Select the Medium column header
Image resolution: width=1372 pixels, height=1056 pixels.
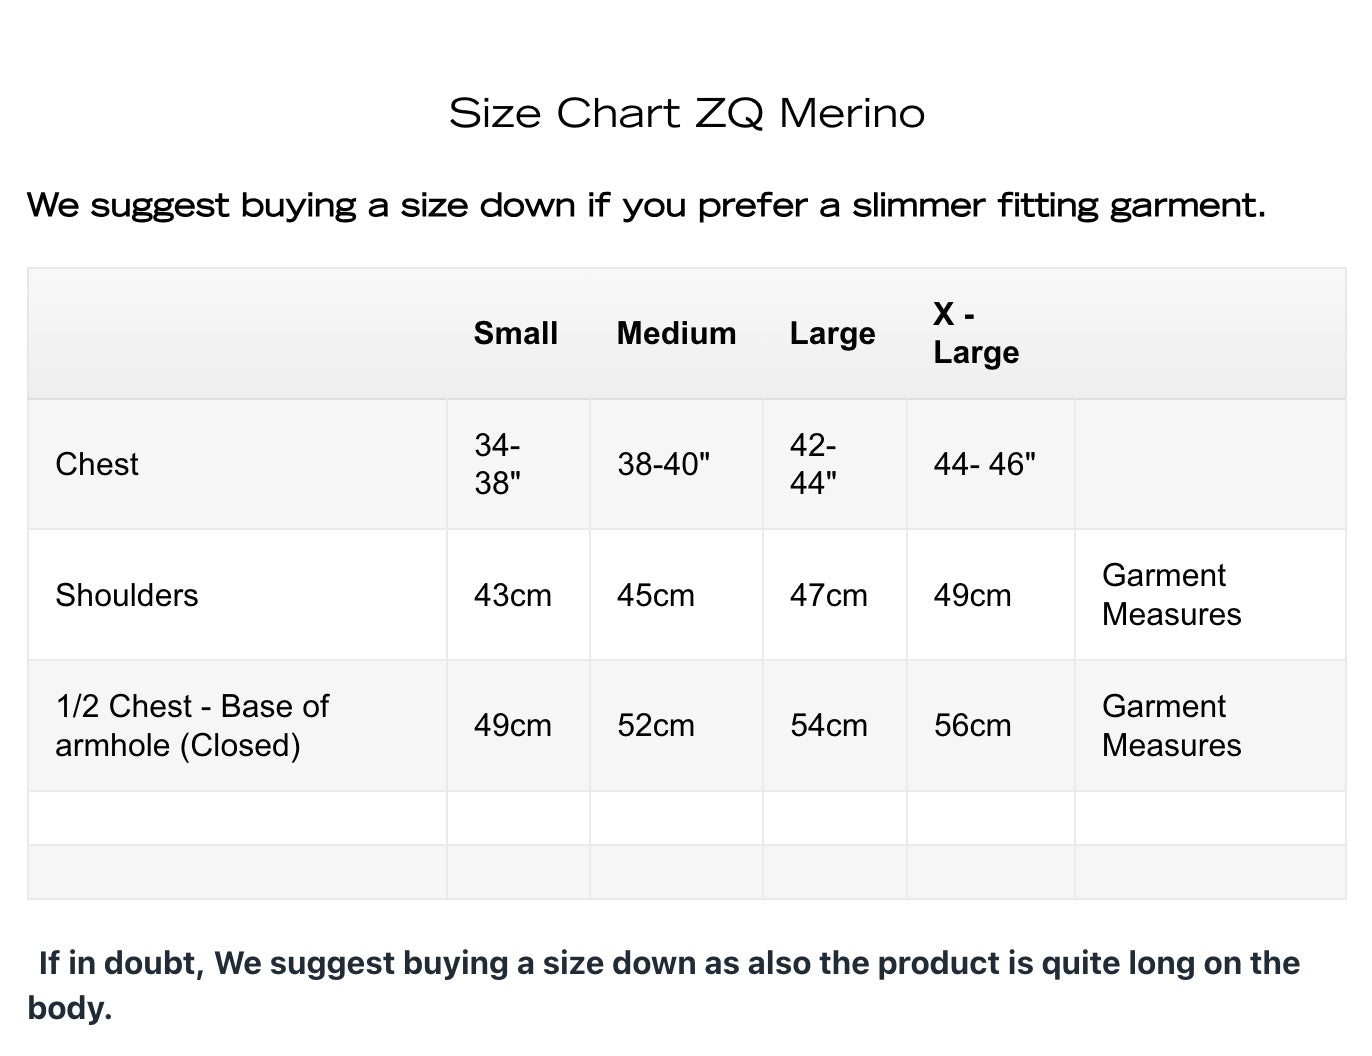point(676,333)
